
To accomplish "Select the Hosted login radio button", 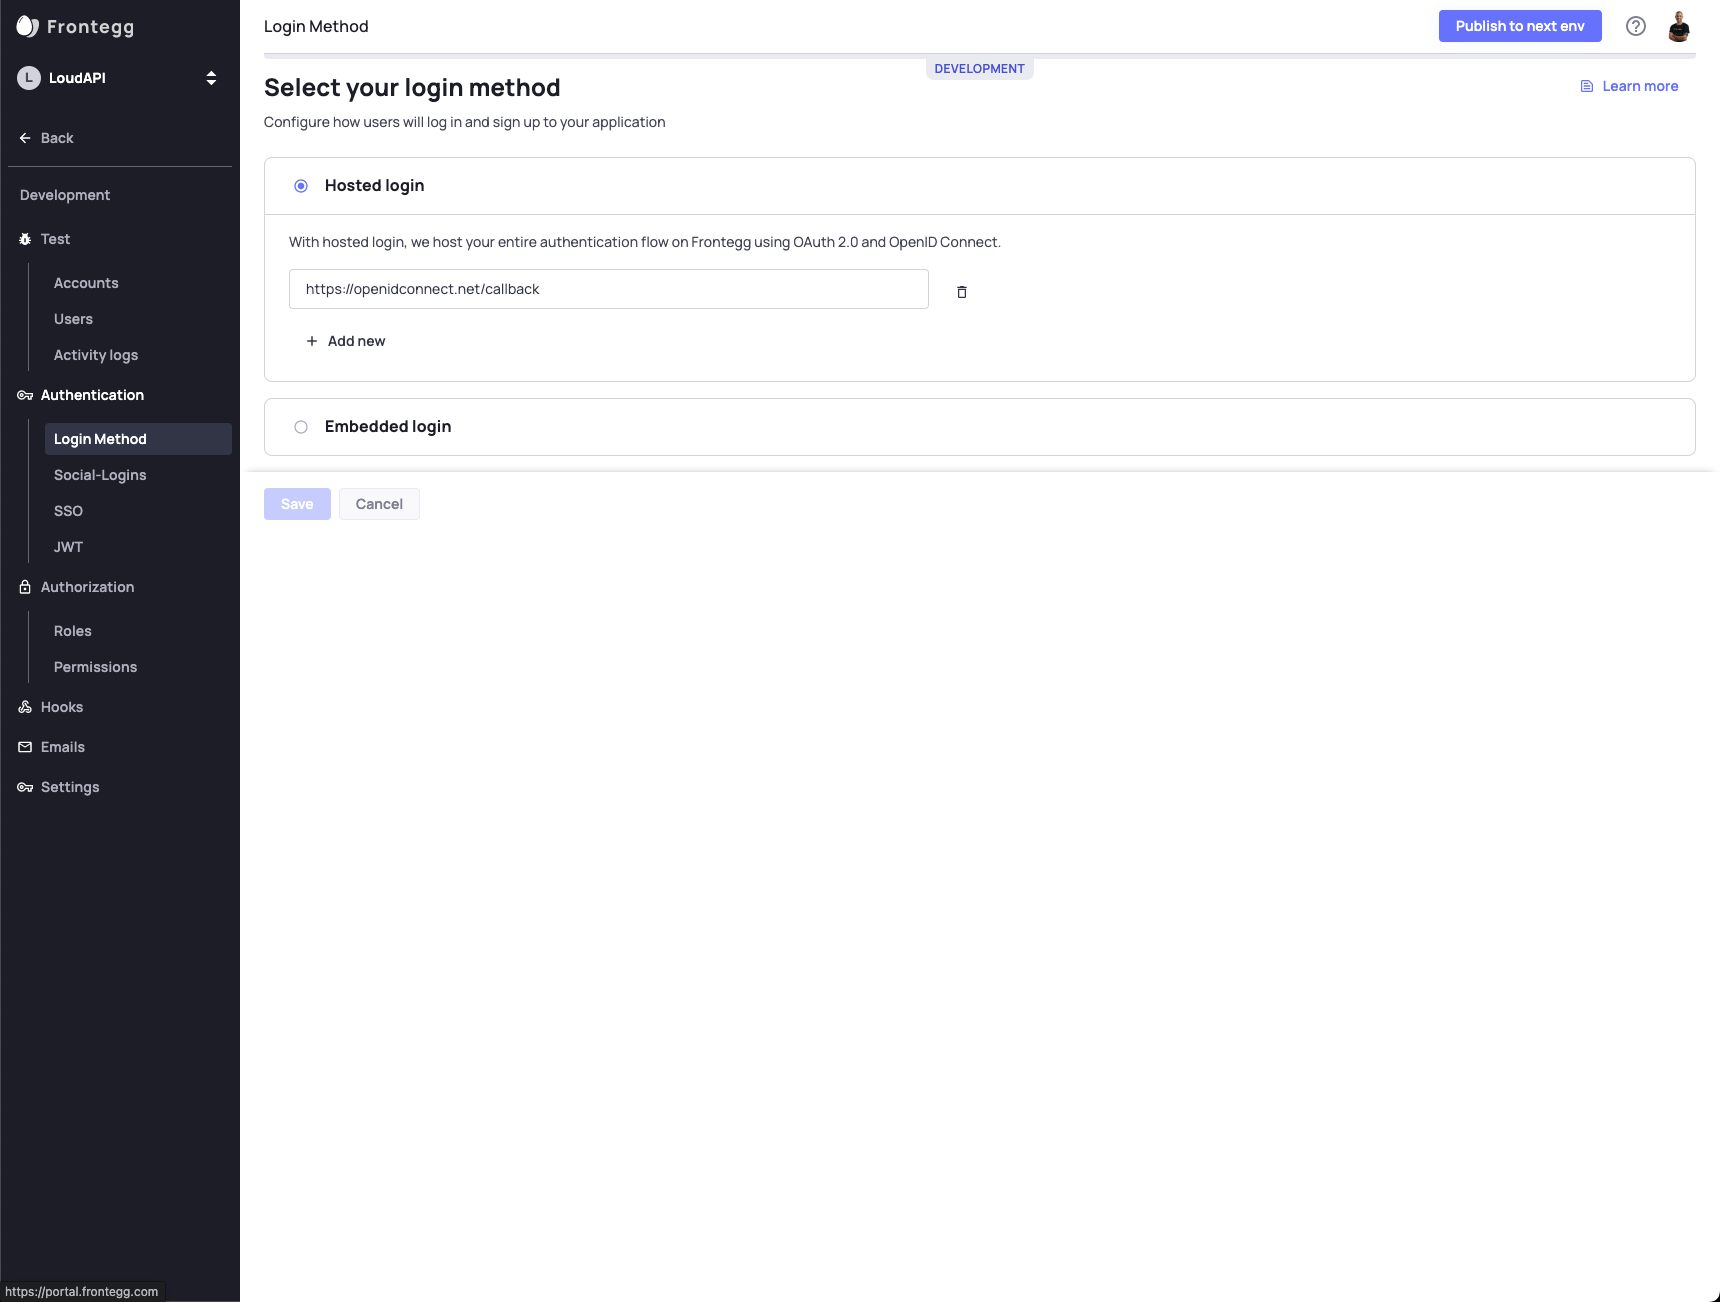I will (x=301, y=186).
